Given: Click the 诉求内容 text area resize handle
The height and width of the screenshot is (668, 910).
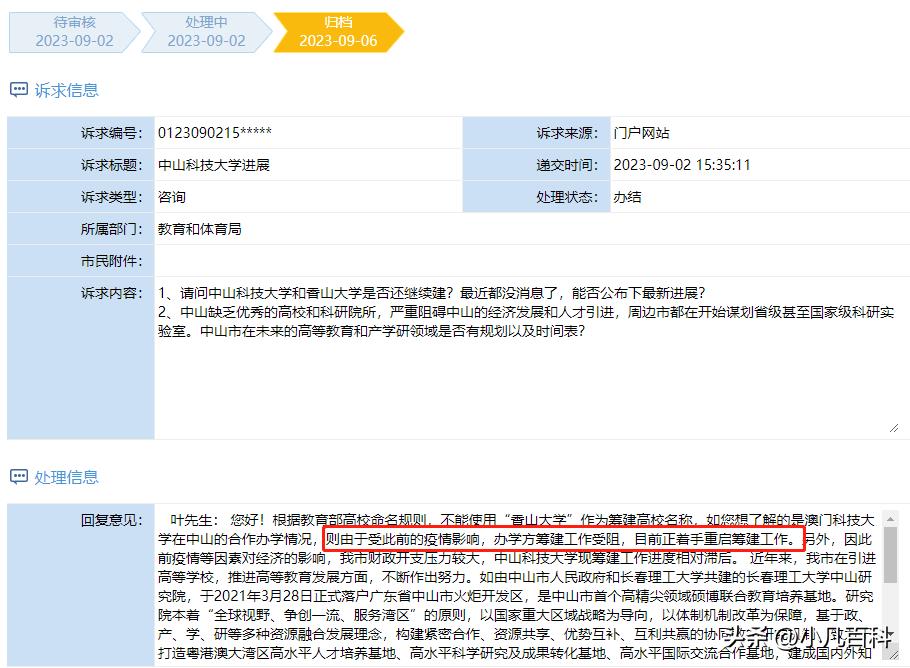Looking at the screenshot, I should pyautogui.click(x=893, y=427).
